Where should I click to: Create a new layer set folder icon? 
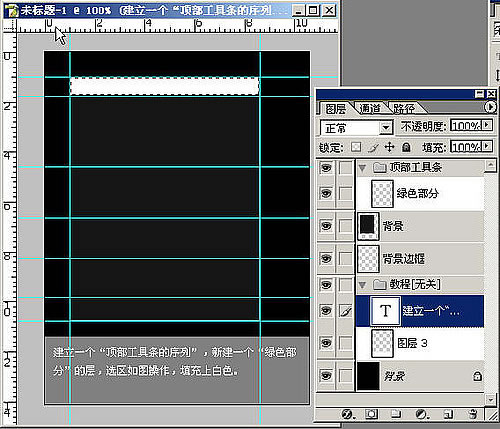coord(396,414)
